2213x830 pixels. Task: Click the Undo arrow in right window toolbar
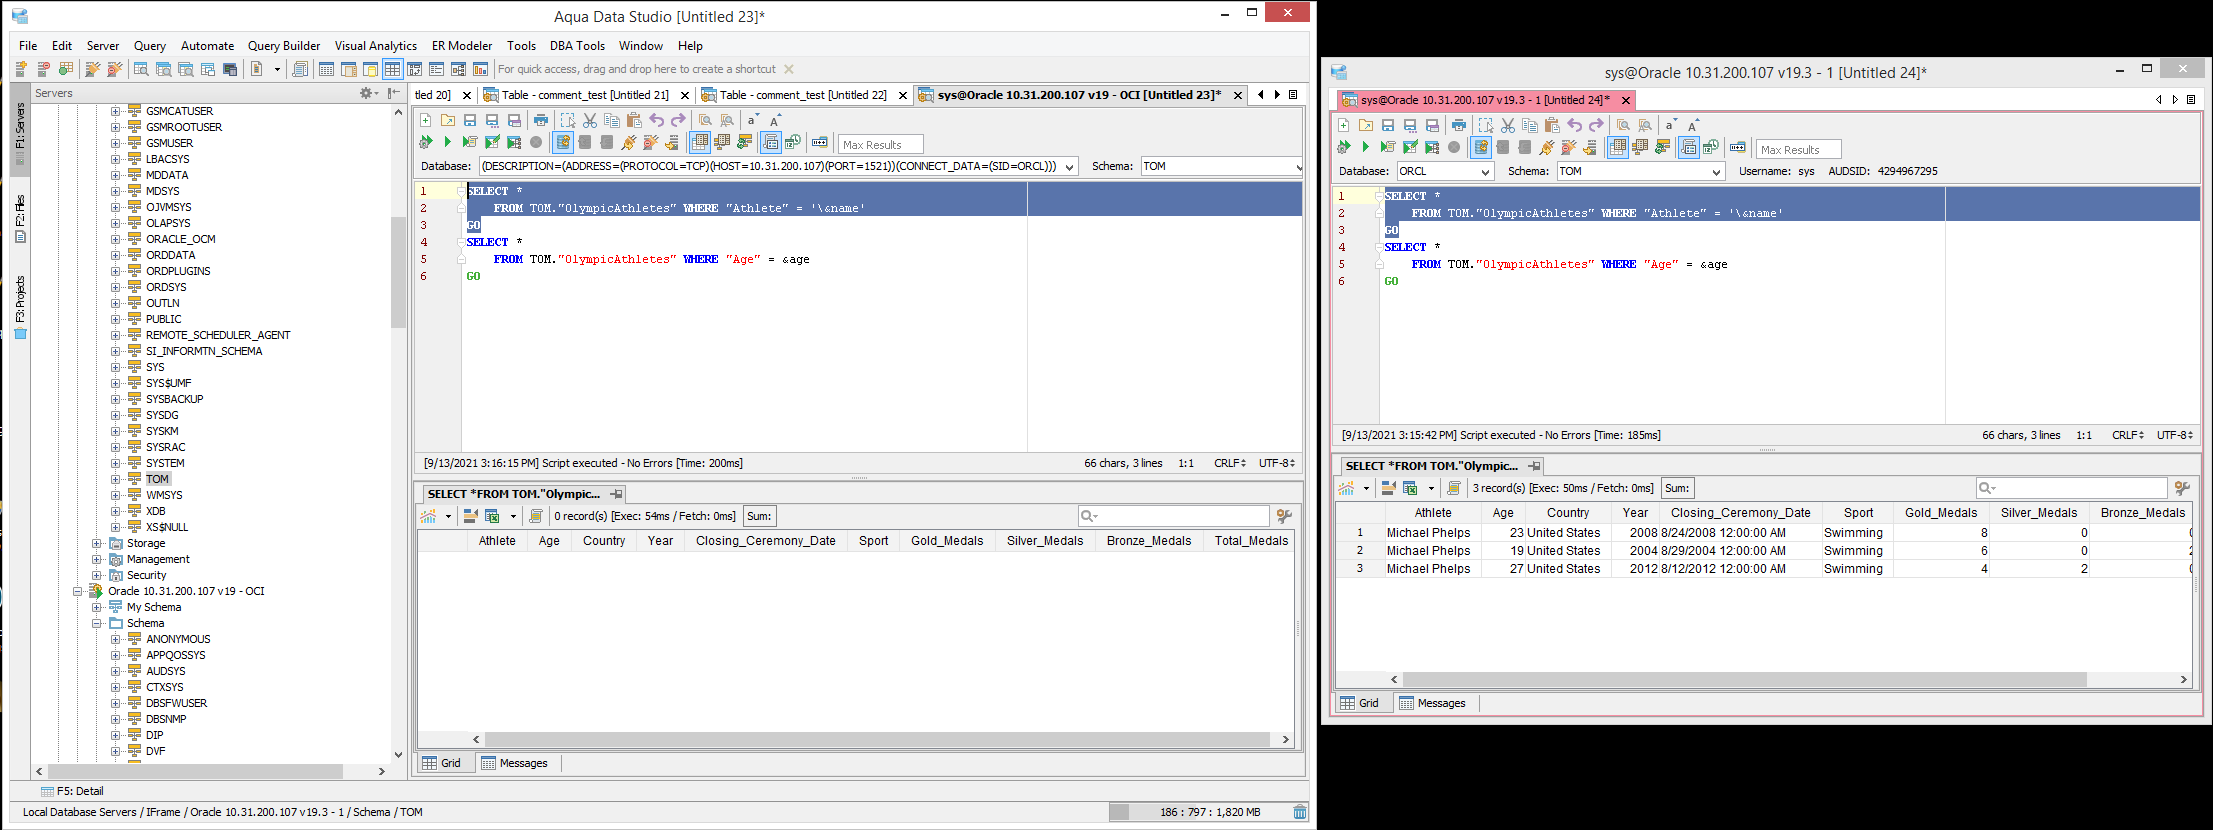[x=1574, y=125]
